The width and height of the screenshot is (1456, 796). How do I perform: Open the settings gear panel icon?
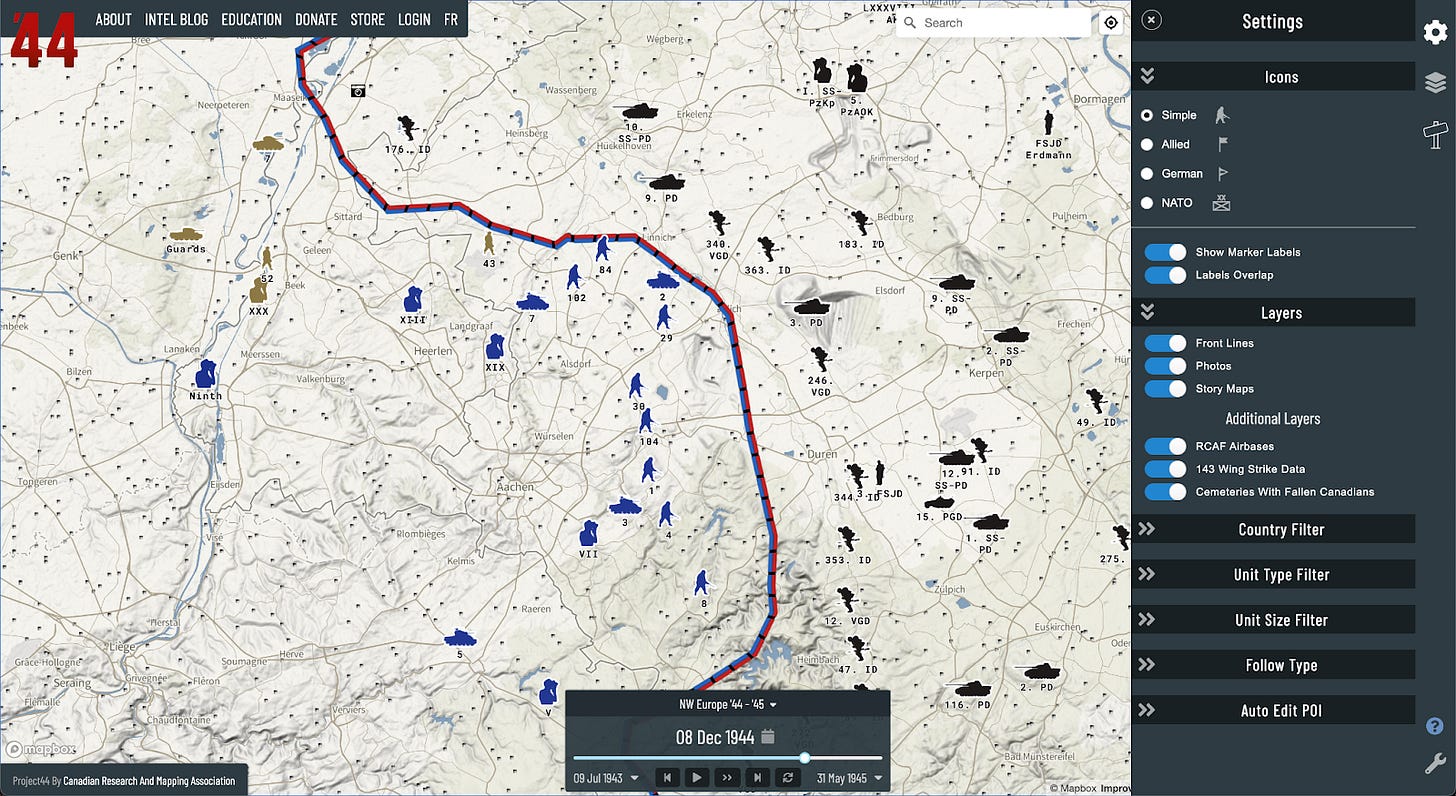[x=1435, y=33]
